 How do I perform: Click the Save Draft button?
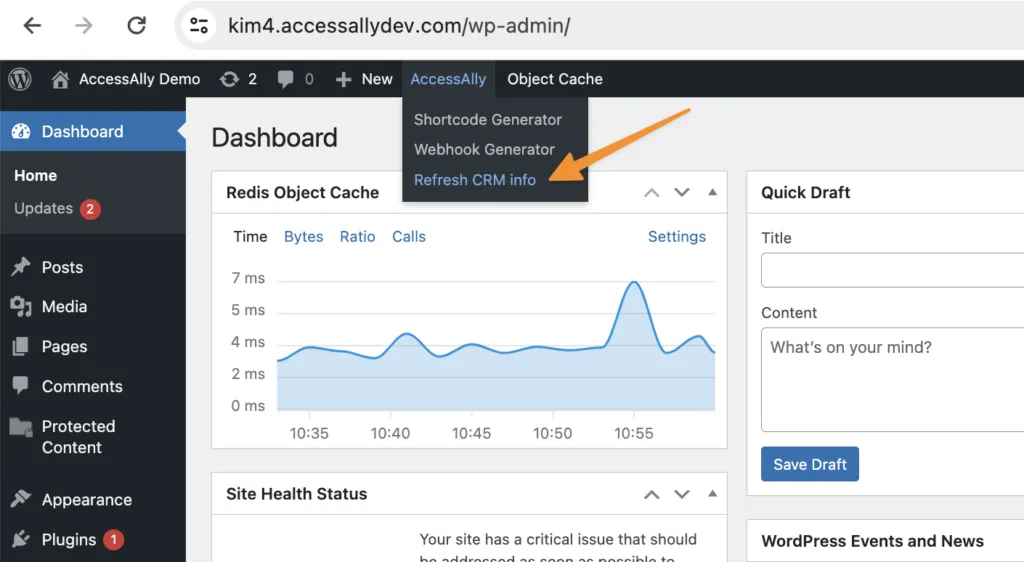click(810, 464)
